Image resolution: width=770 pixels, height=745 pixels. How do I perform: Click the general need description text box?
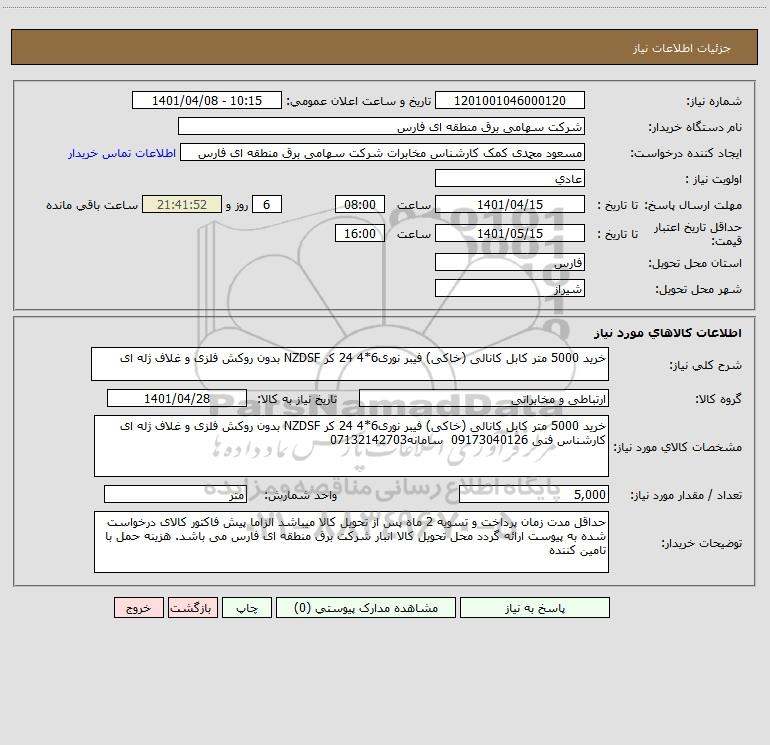click(350, 364)
